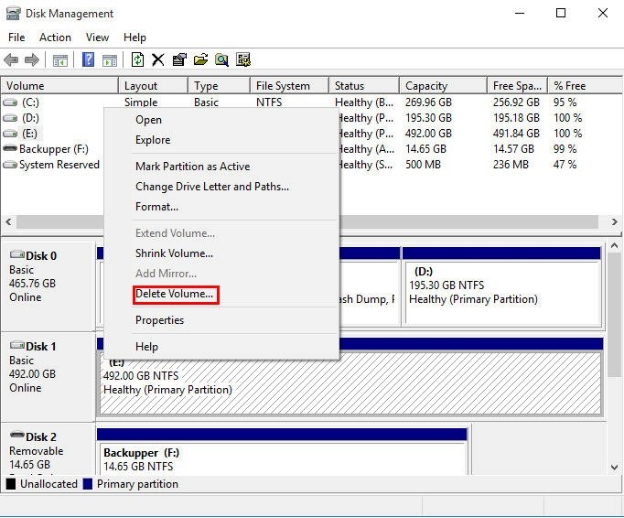Image resolution: width=624 pixels, height=518 pixels.
Task: Open the File menu
Action: 16,37
